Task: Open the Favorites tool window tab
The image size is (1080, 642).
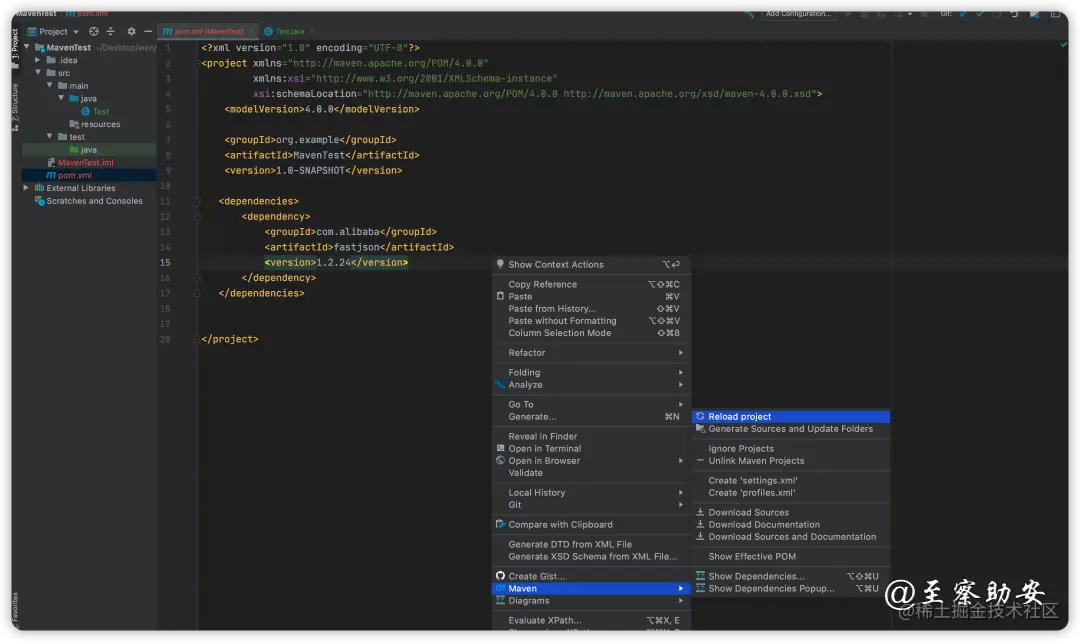Action: click(15, 608)
